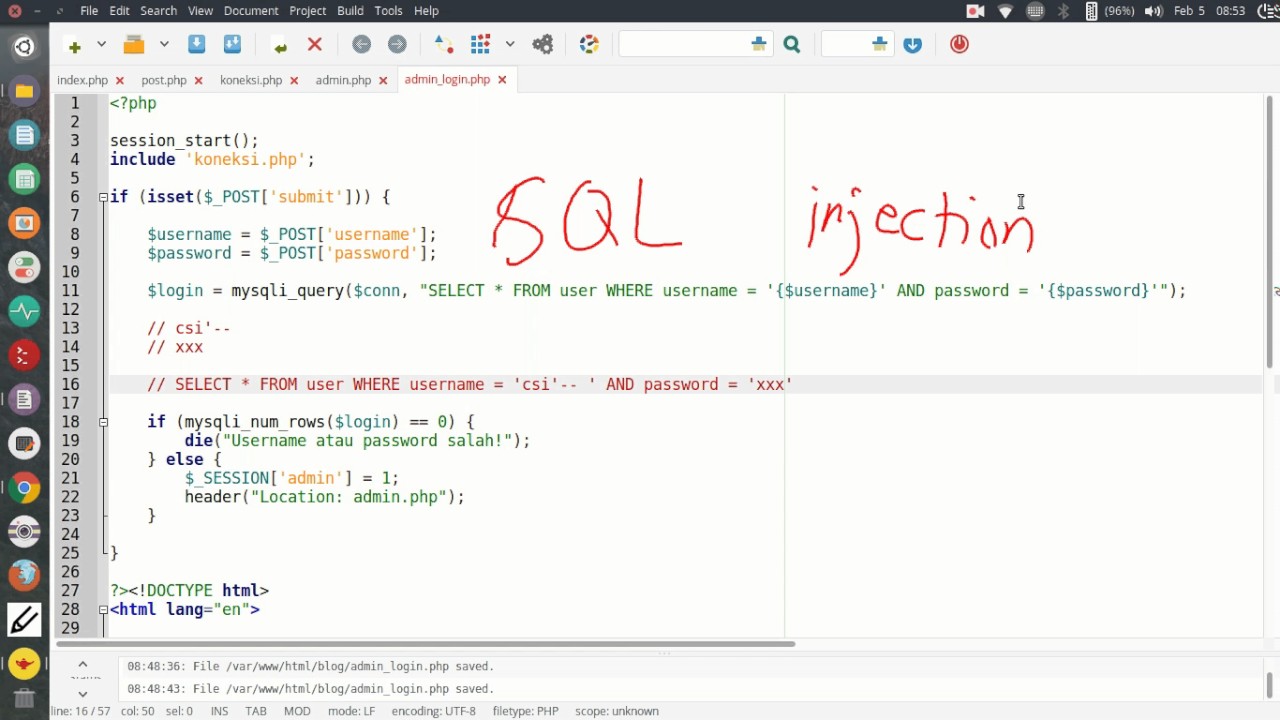The image size is (1280, 720).
Task: Click the Open file folder icon
Action: point(134,45)
